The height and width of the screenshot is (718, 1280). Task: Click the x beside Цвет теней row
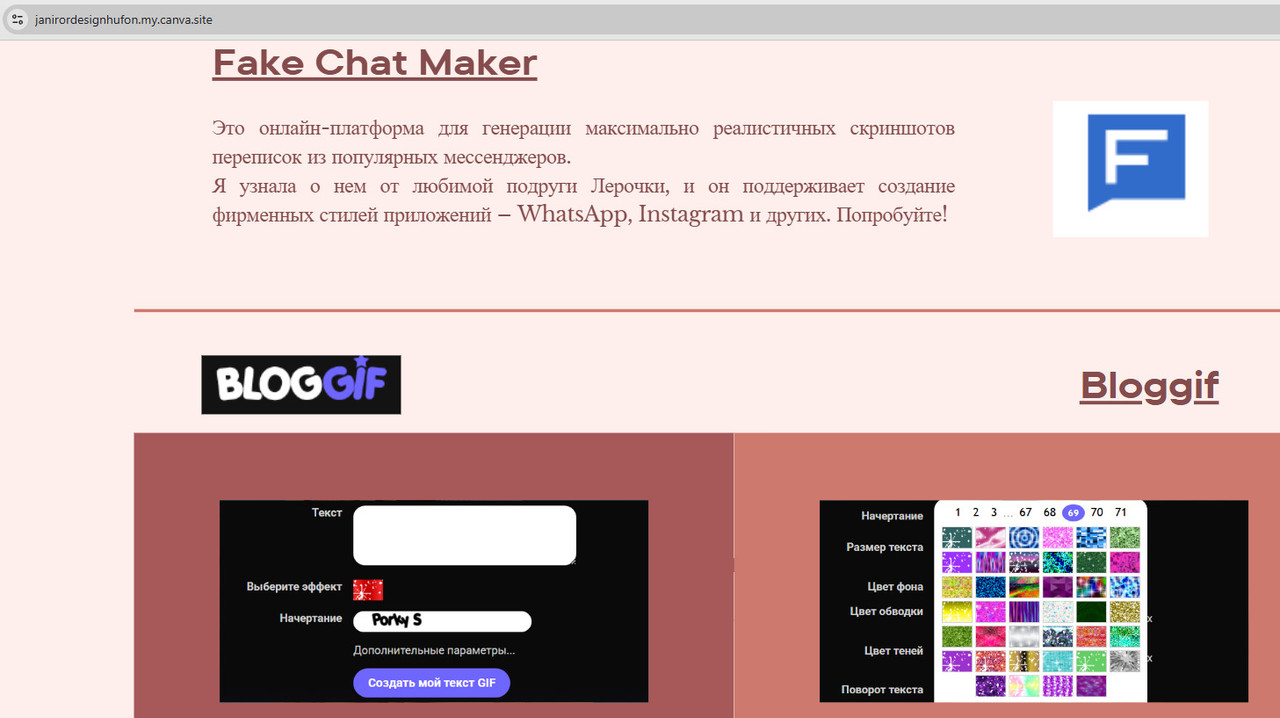coord(1150,659)
